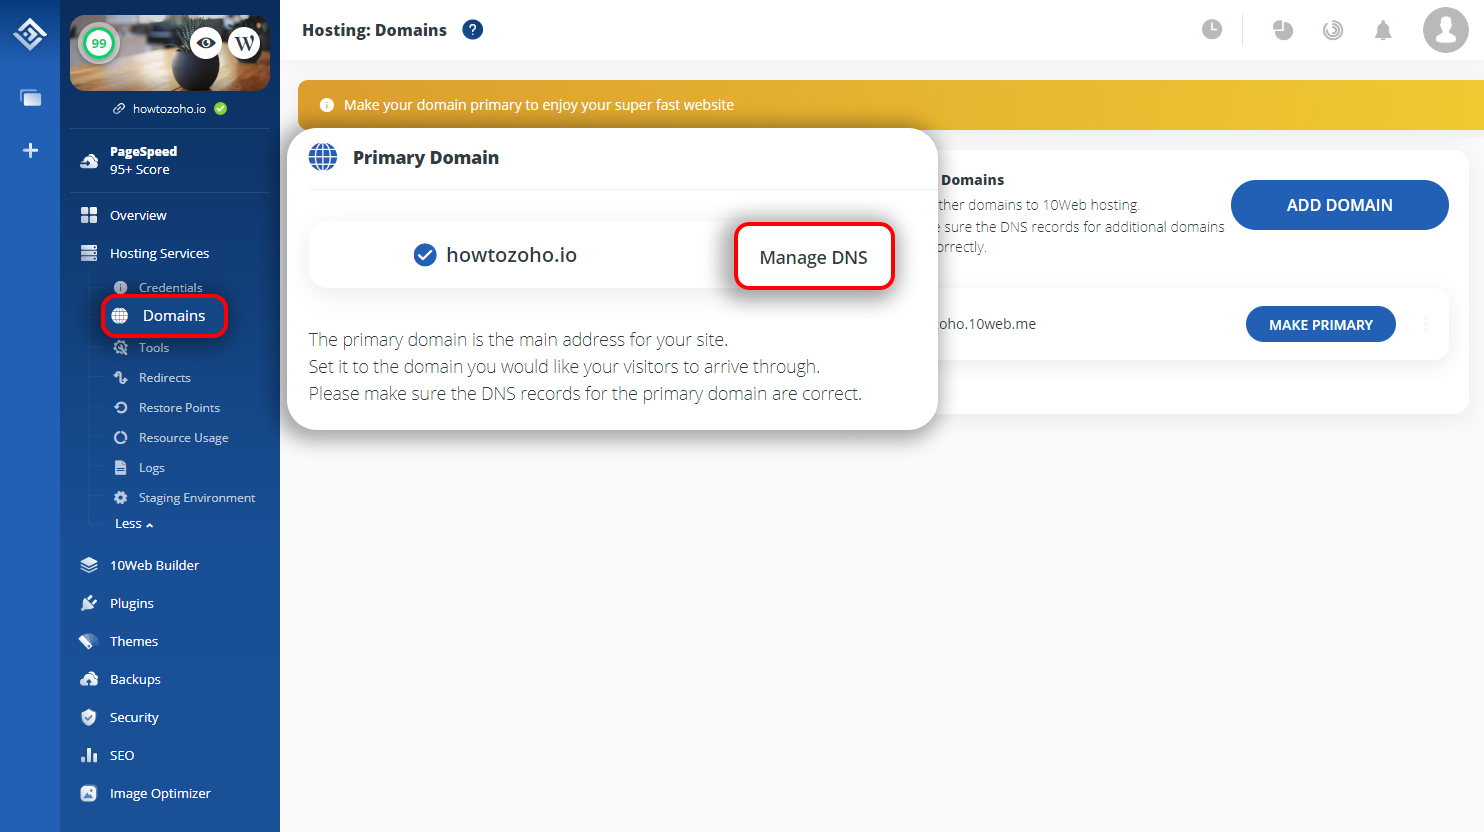Click the howtozoho.io primary domain text
Screen dimensions: 1484x832
(x=511, y=255)
